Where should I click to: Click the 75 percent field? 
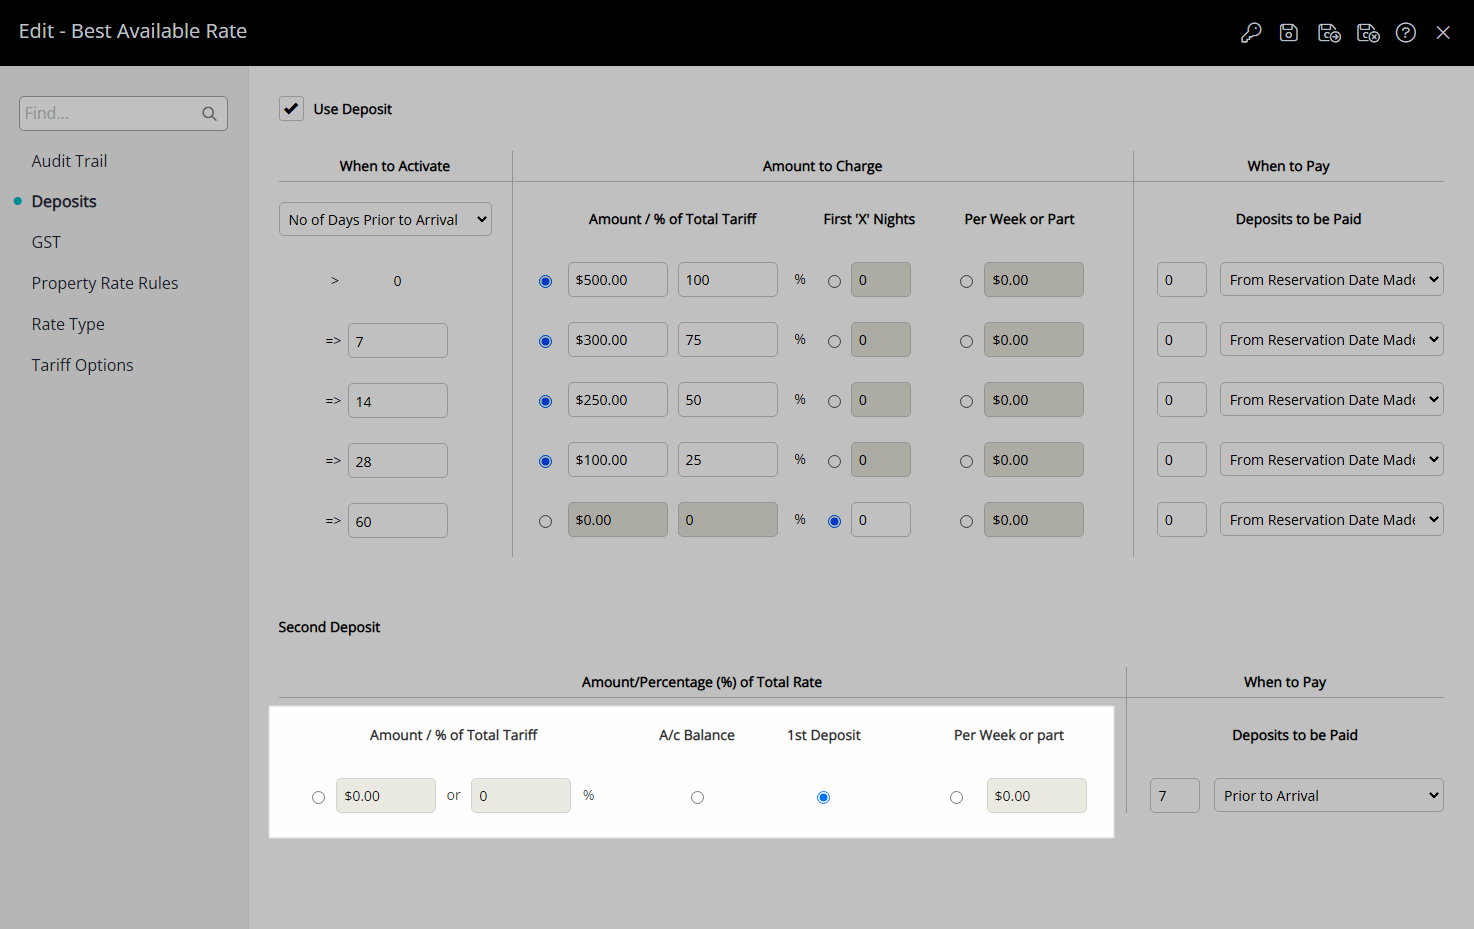(728, 339)
